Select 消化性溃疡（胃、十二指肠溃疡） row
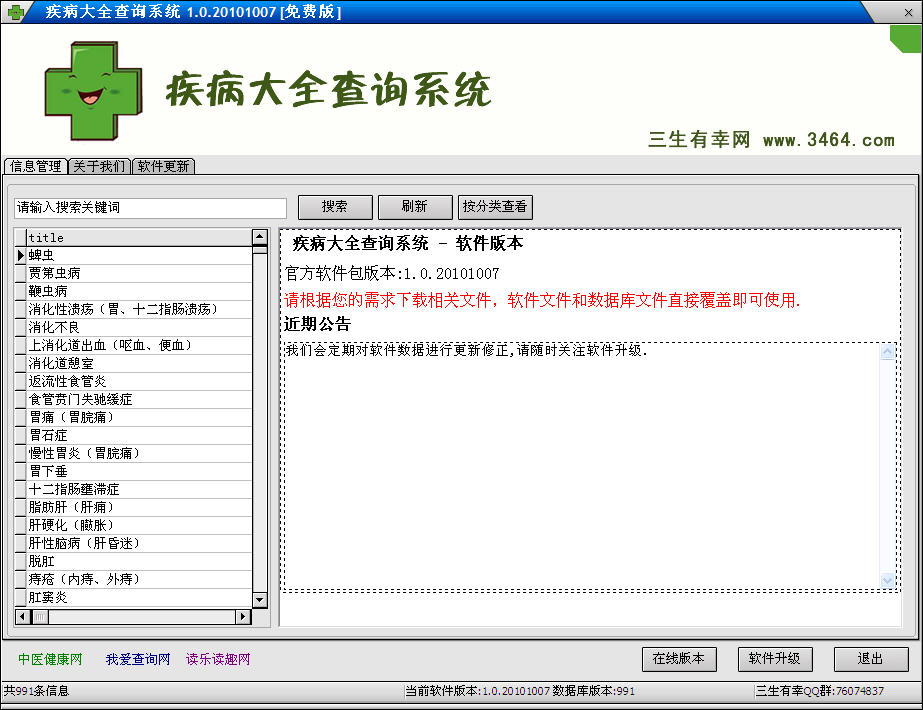The image size is (923, 710). [139, 309]
